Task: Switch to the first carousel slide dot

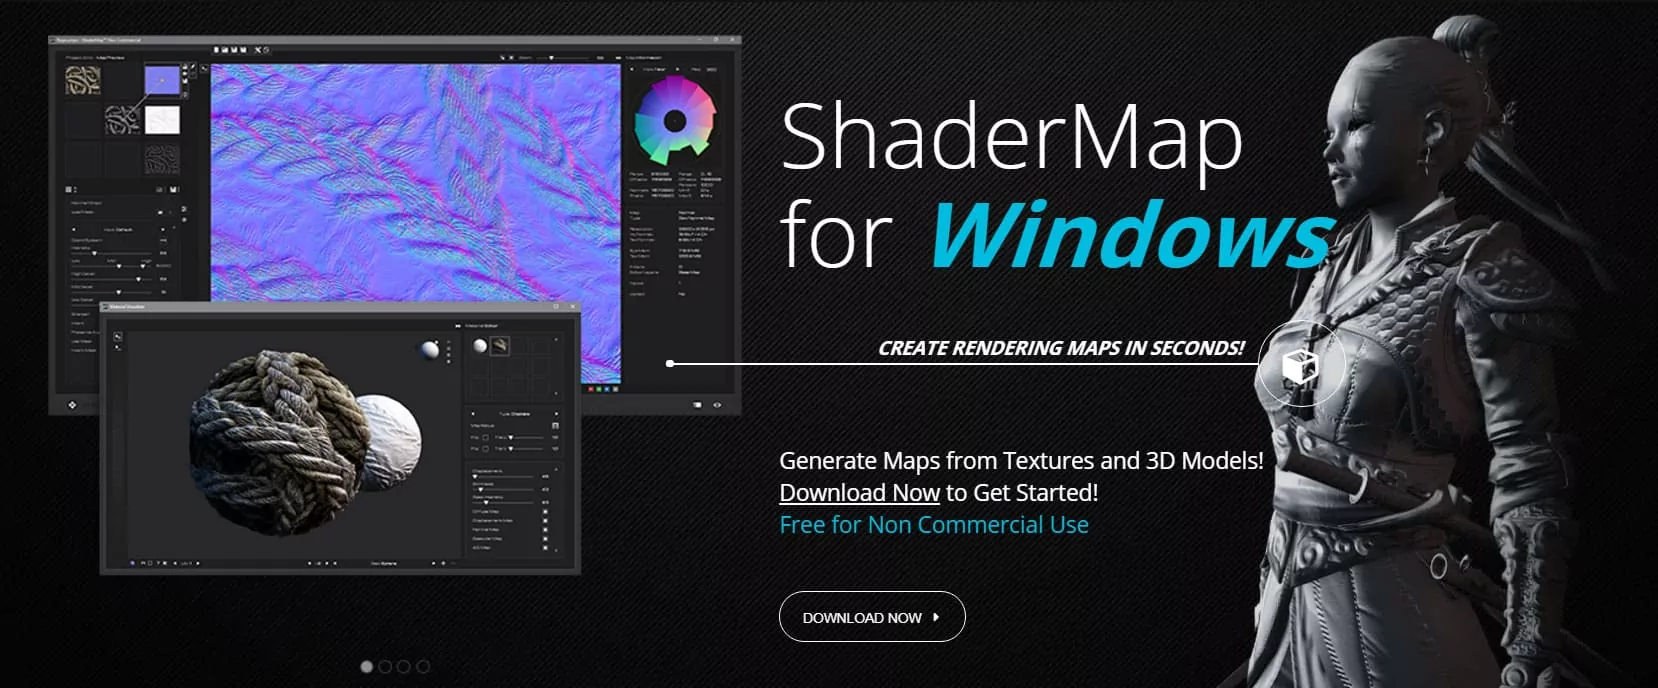Action: (x=367, y=666)
